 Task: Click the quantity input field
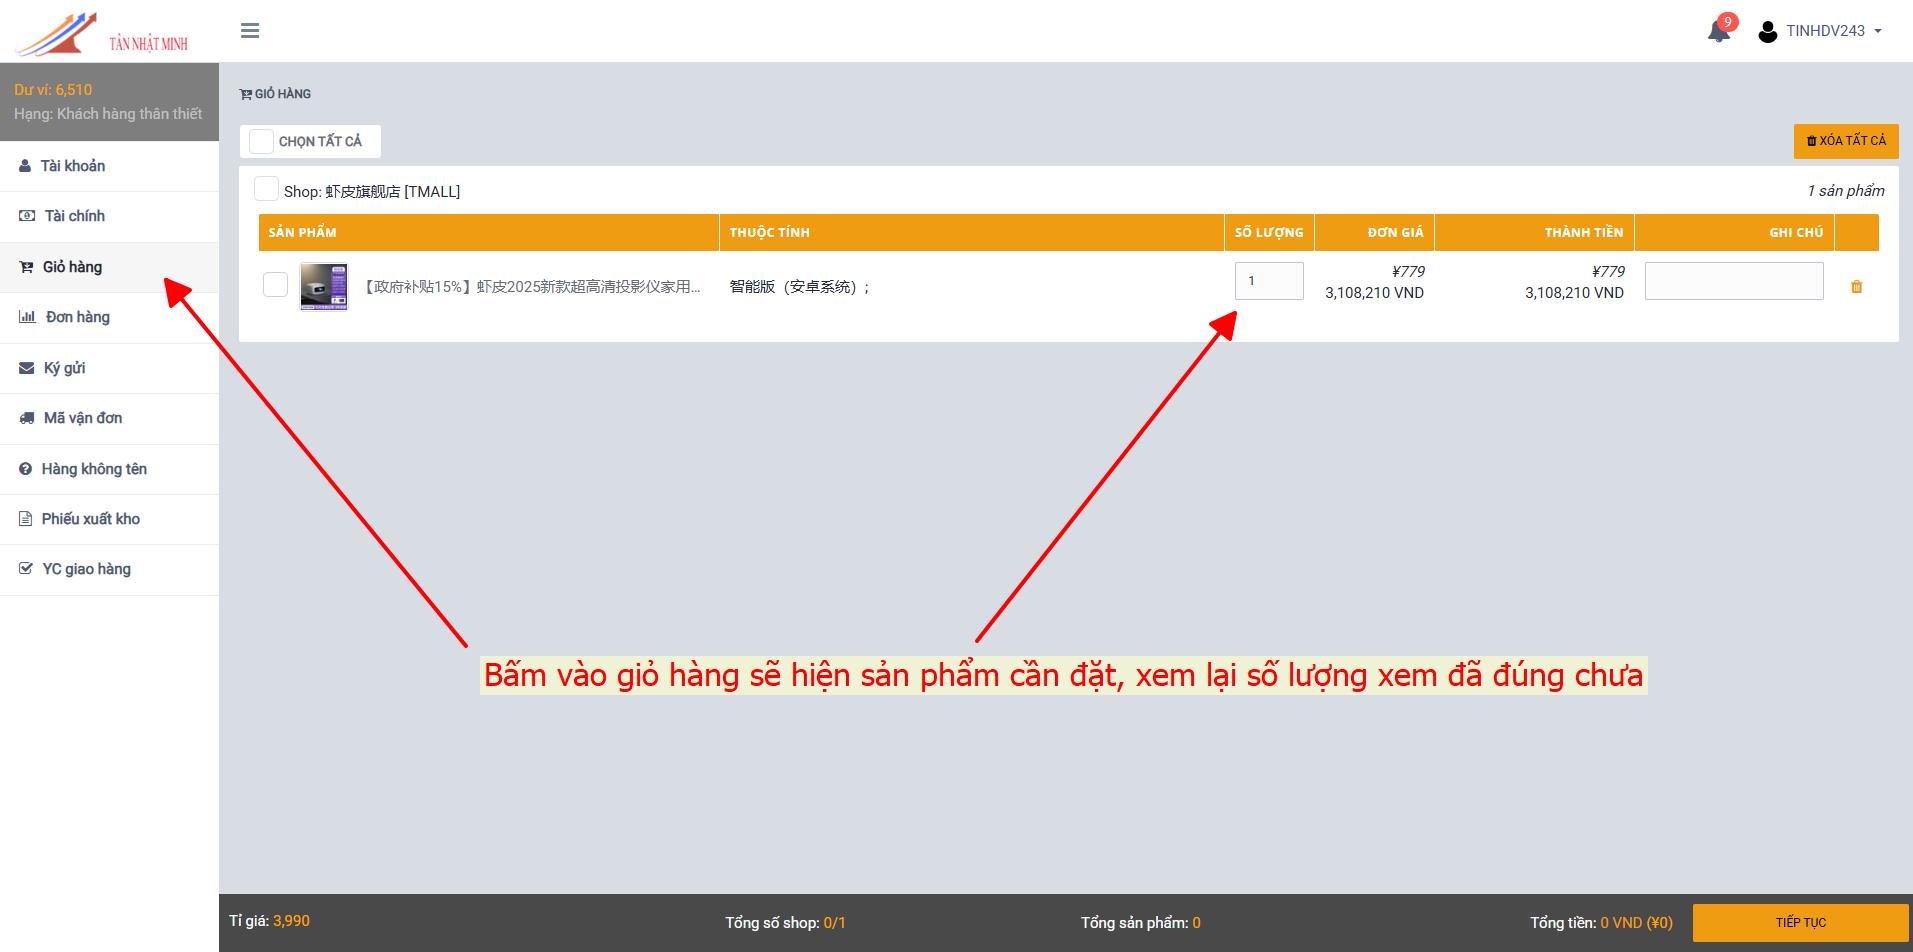1268,281
